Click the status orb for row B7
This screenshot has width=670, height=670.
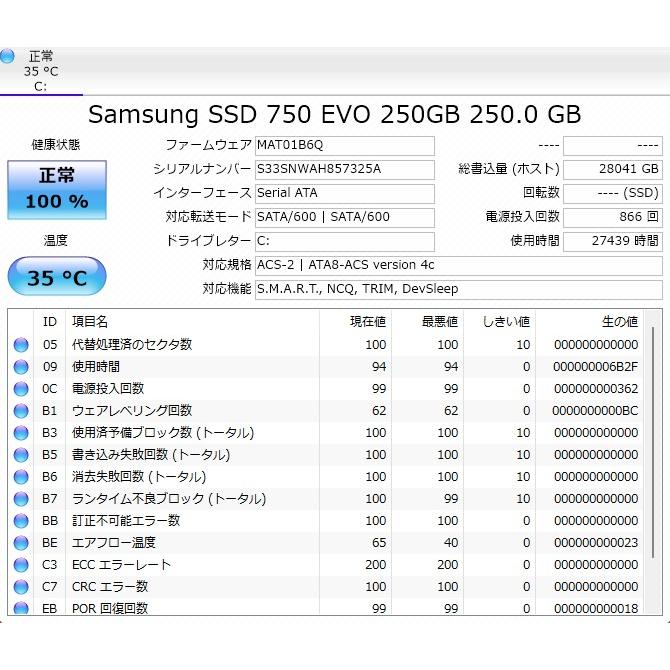coord(21,499)
